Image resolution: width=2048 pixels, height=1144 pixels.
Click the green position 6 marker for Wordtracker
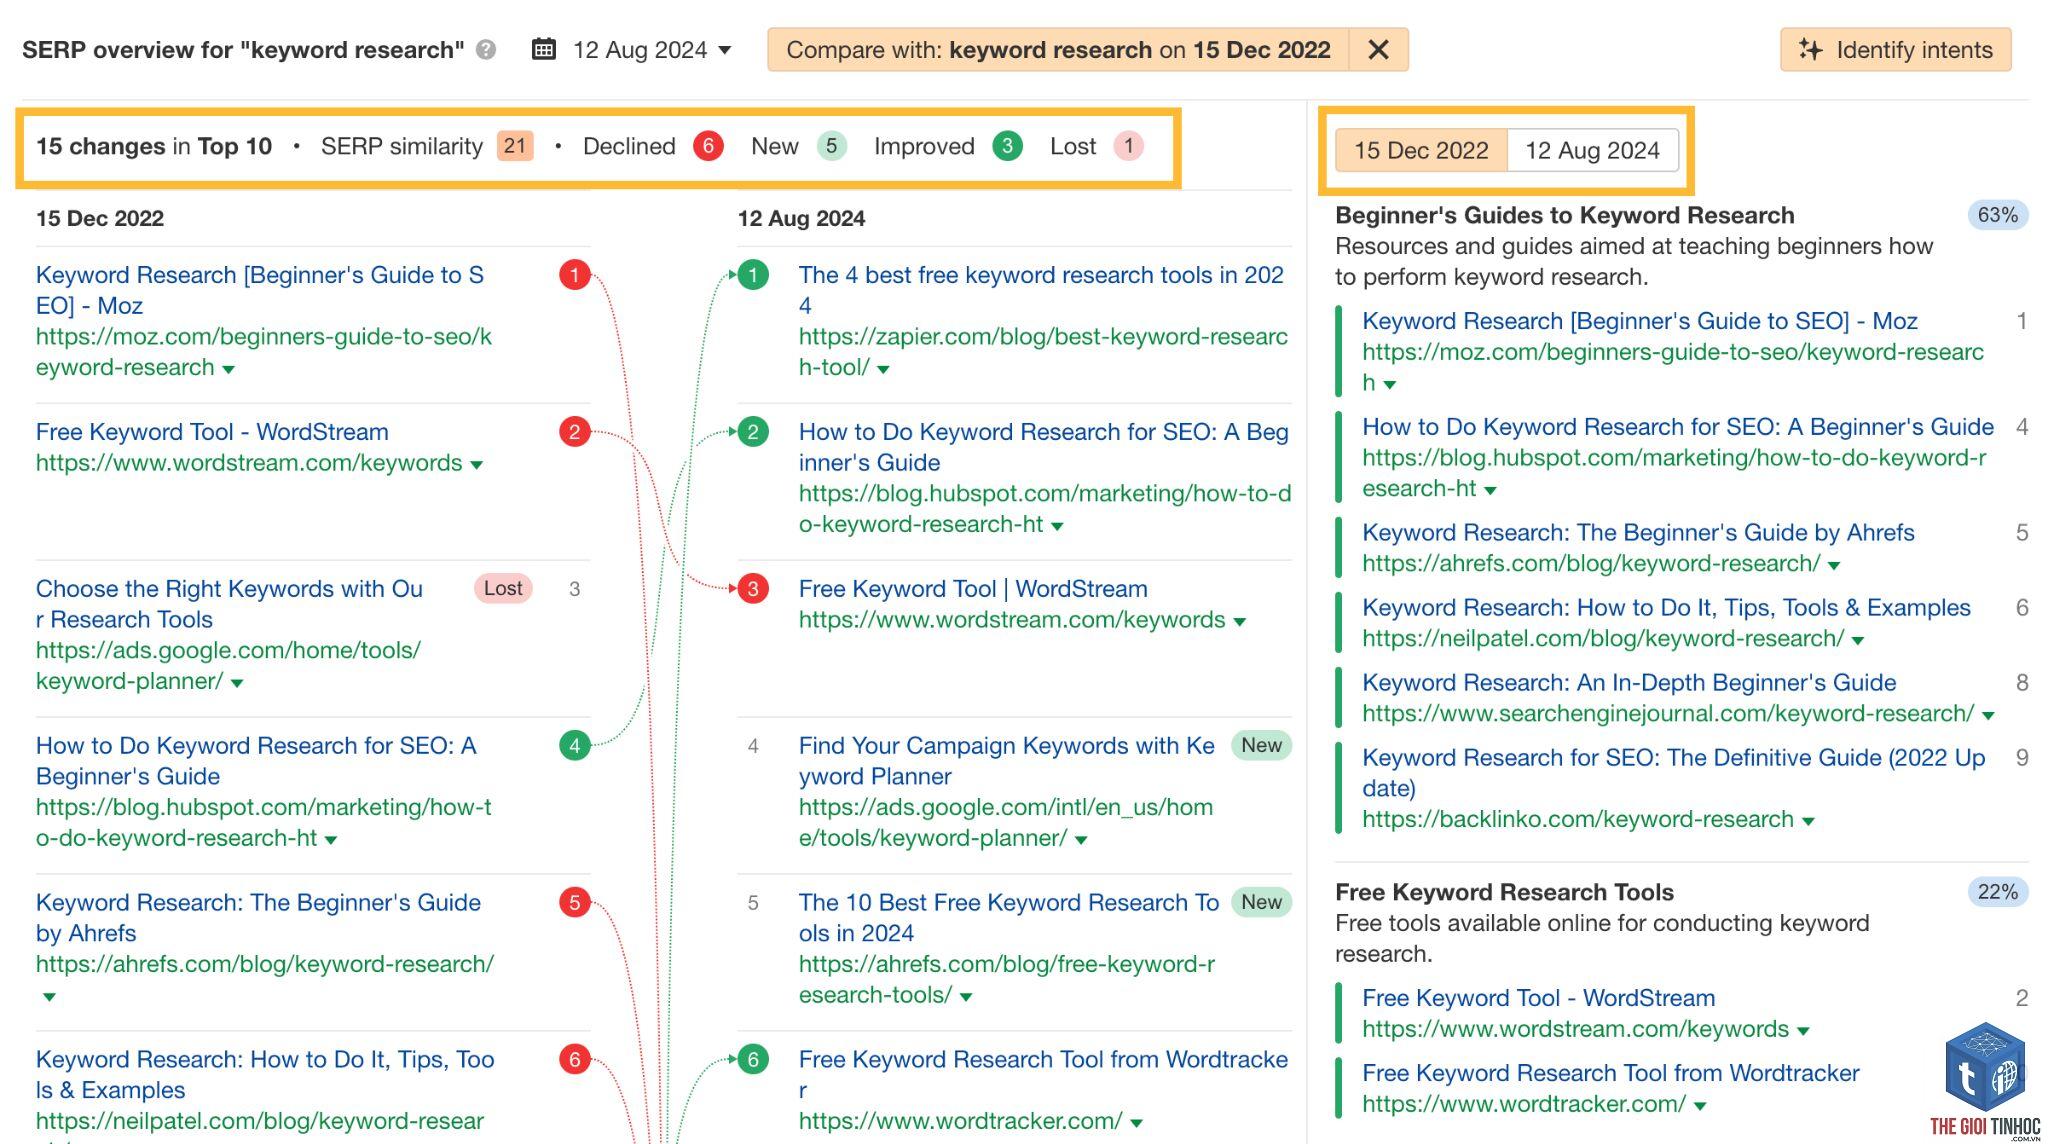(x=753, y=1060)
